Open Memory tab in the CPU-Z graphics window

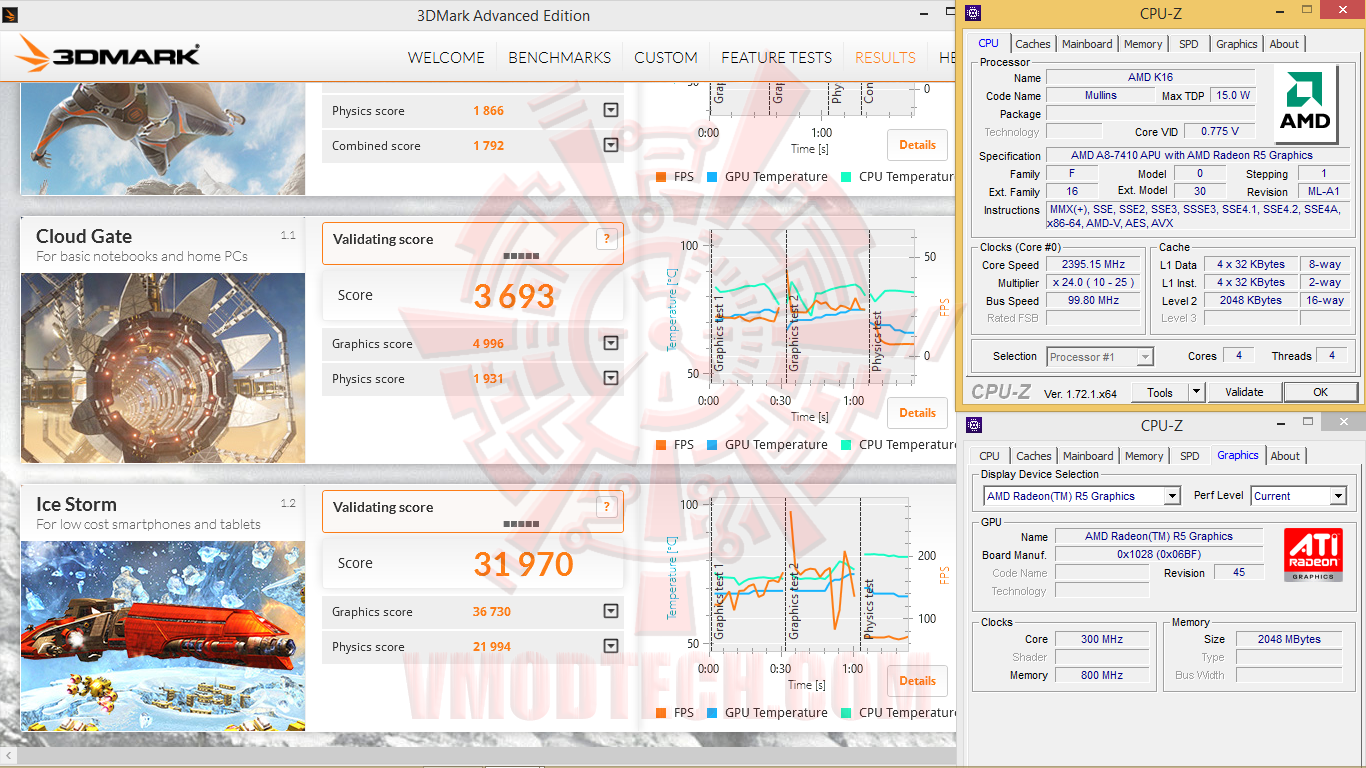click(x=1144, y=456)
